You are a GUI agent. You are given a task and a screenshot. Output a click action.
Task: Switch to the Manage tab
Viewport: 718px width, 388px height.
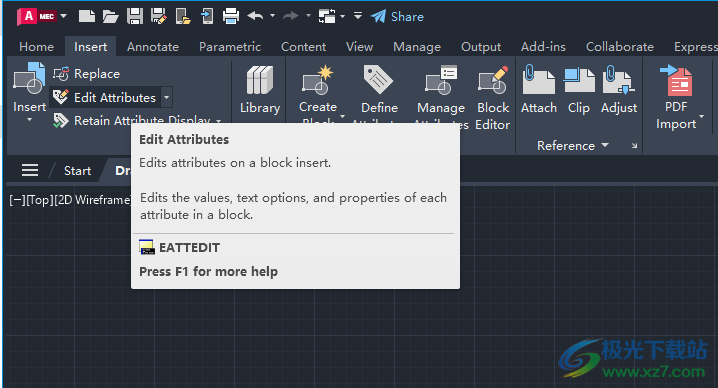pyautogui.click(x=417, y=47)
